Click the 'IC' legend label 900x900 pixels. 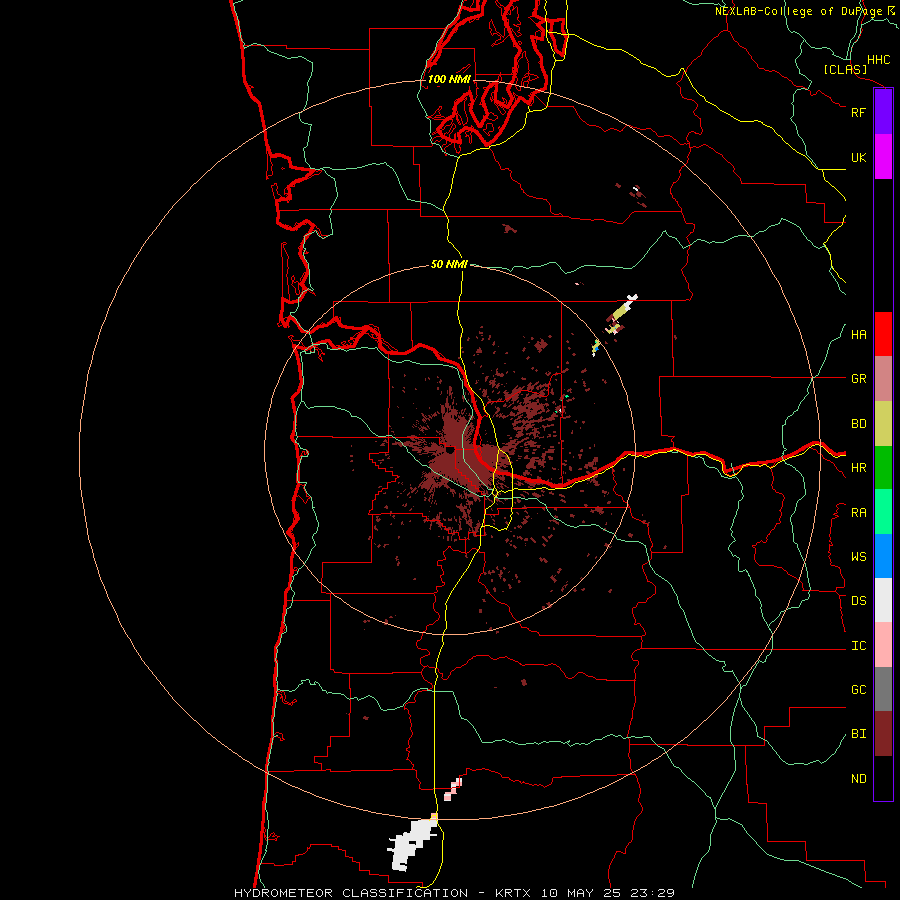pyautogui.click(x=858, y=646)
